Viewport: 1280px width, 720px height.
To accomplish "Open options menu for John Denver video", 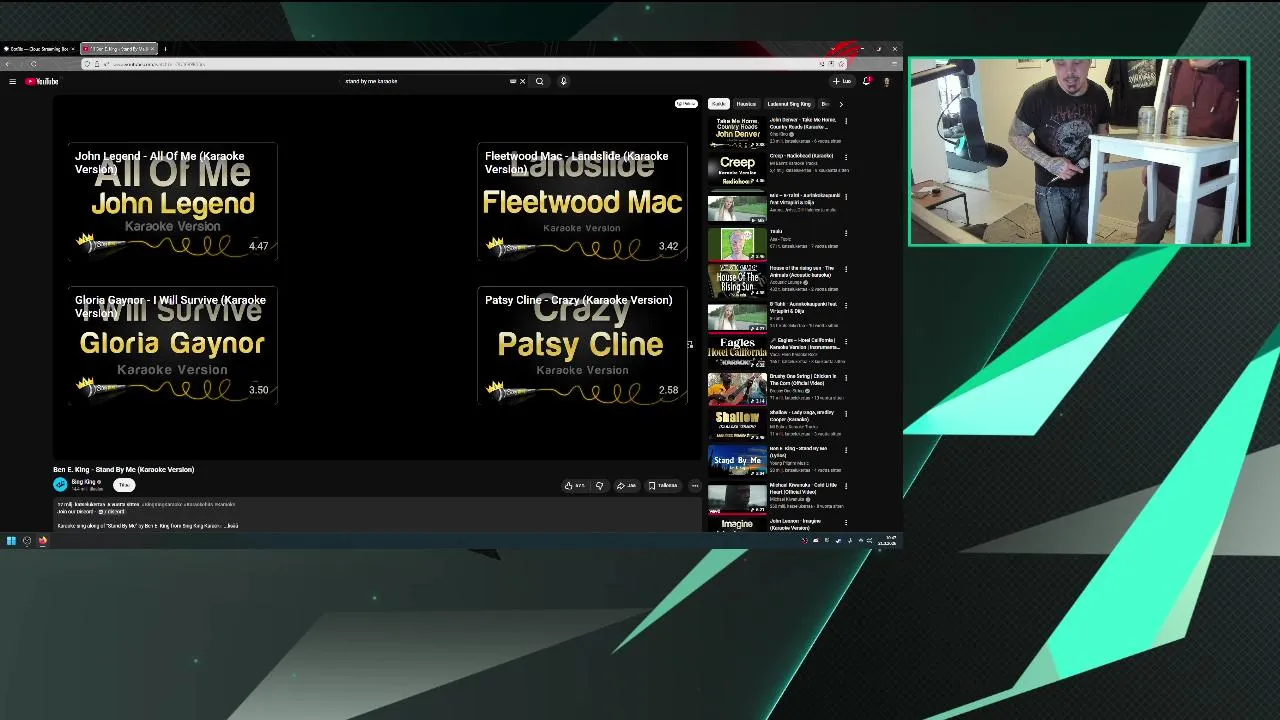I will click(846, 121).
